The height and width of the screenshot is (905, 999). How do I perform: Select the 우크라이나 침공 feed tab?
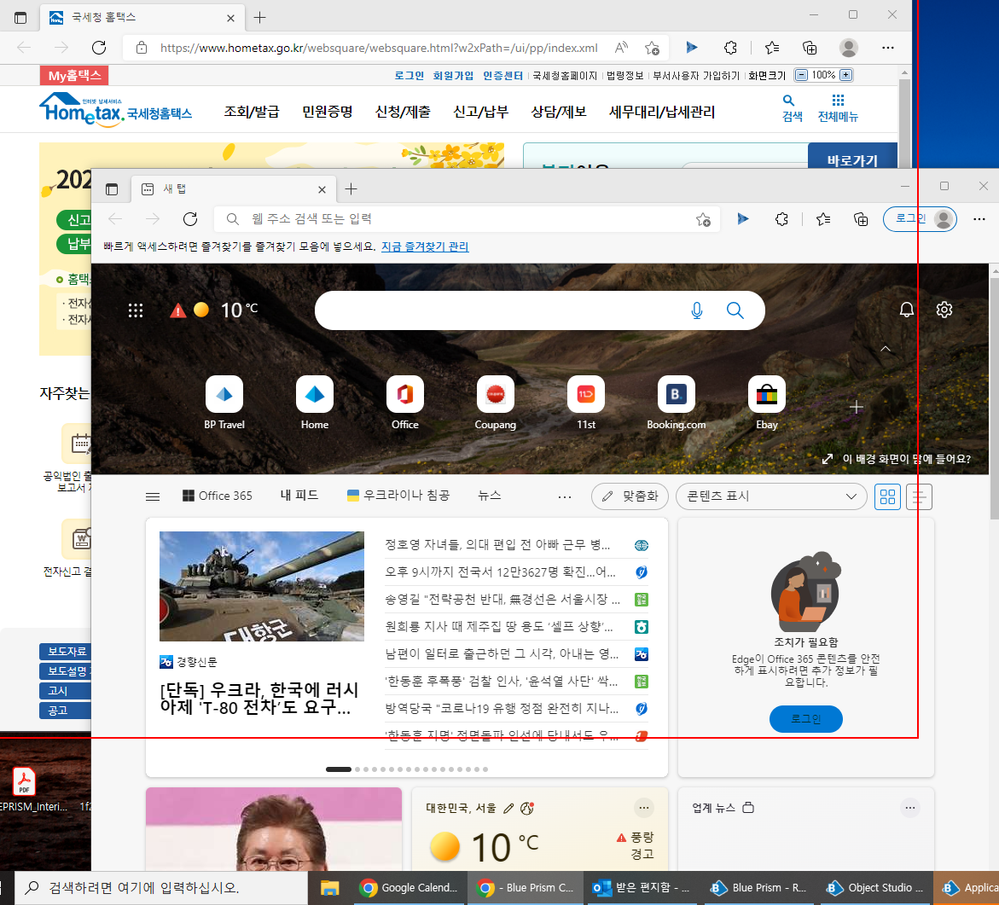(398, 495)
